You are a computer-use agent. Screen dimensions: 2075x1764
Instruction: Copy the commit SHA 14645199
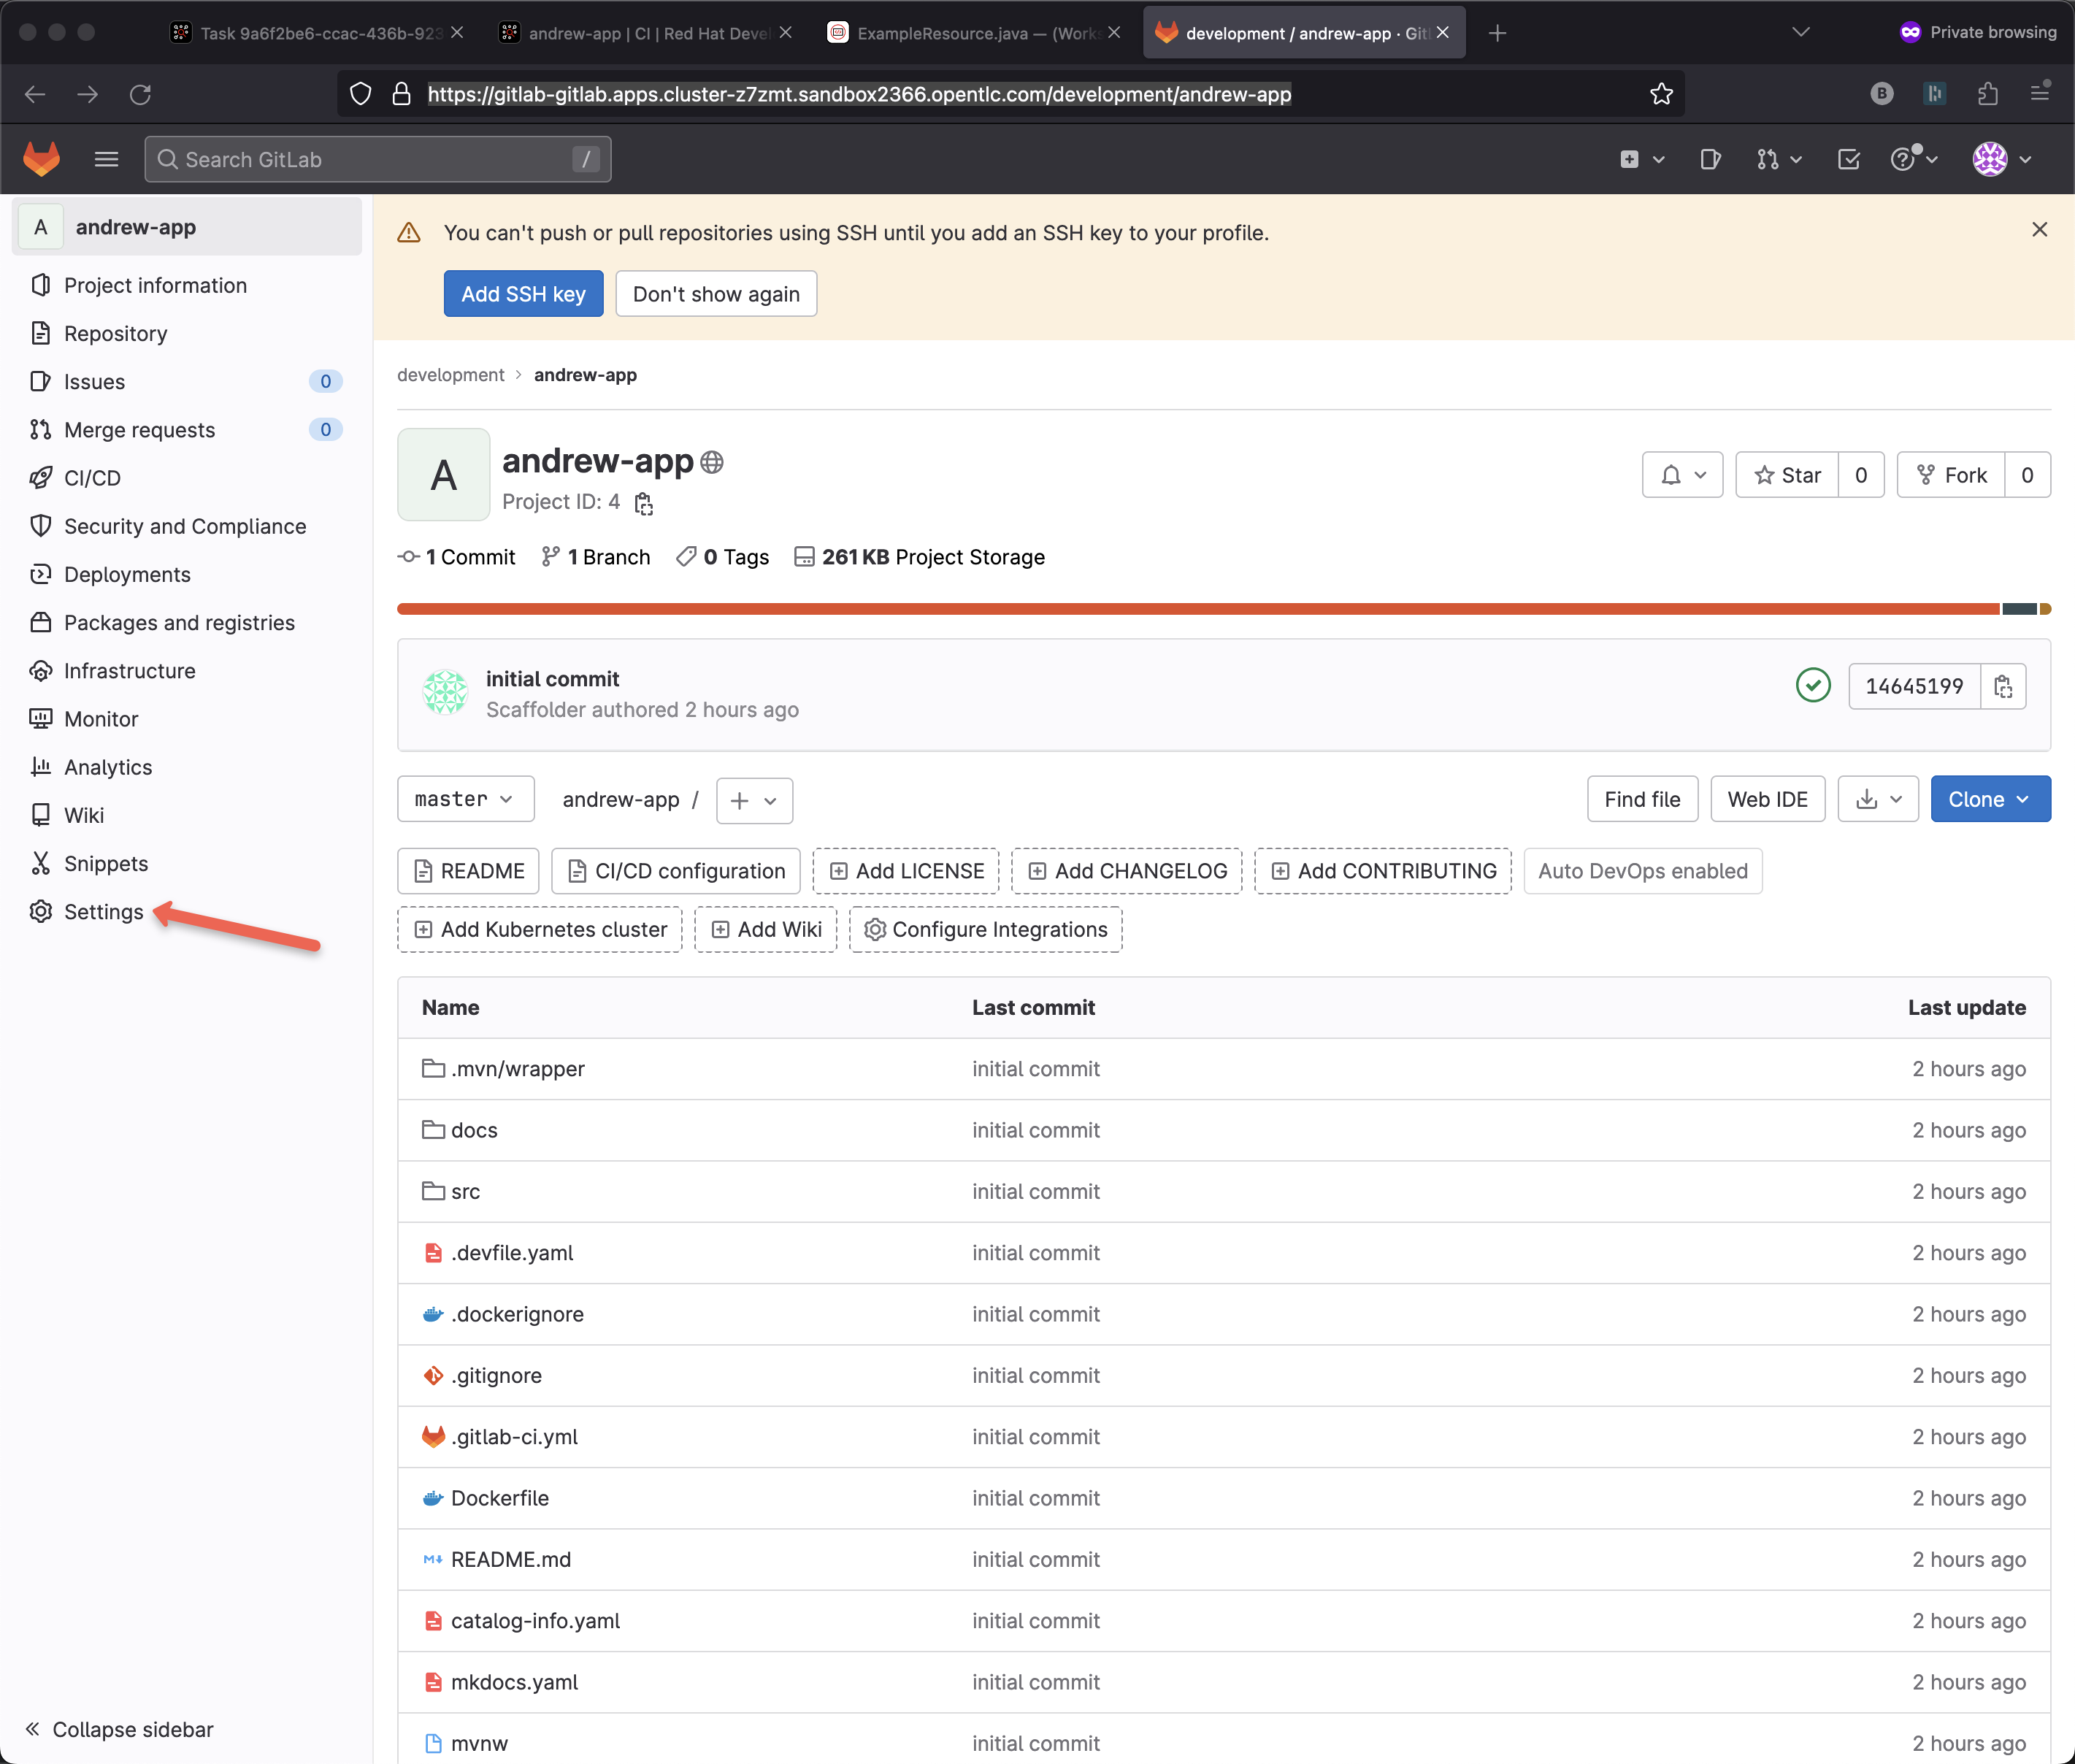[x=2003, y=686]
